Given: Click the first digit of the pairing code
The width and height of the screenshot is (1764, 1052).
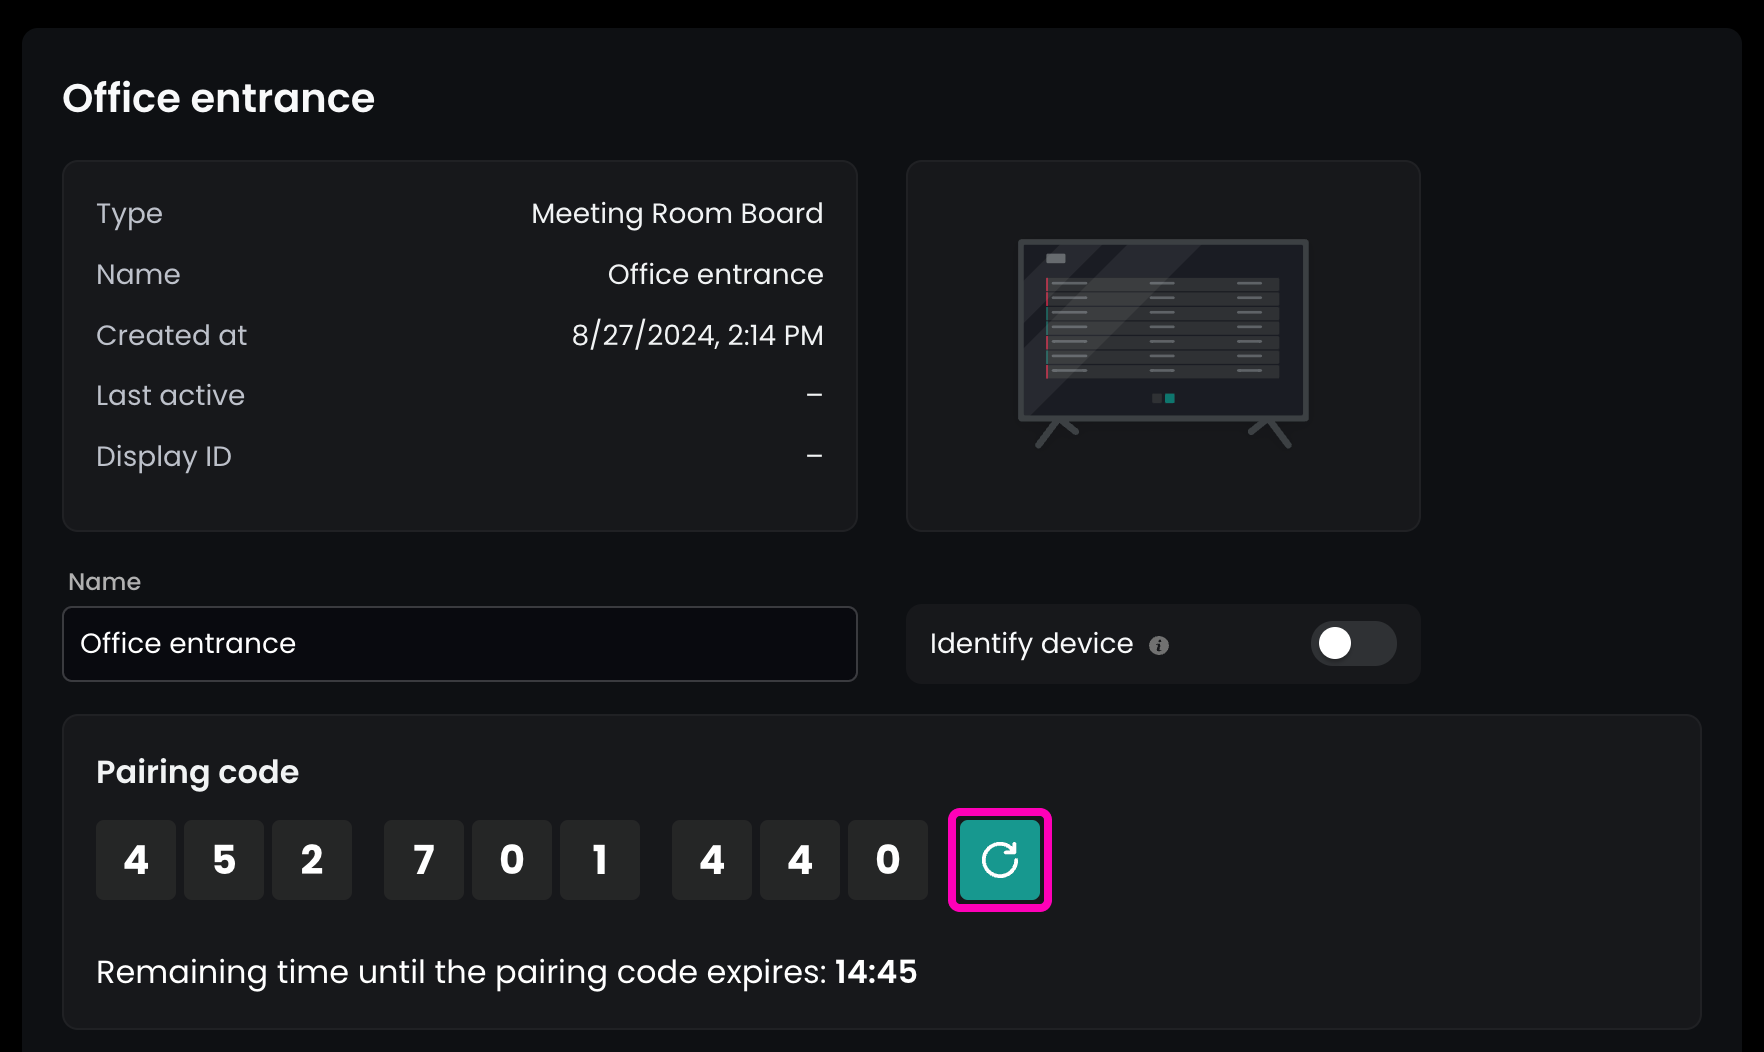Looking at the screenshot, I should tap(136, 860).
